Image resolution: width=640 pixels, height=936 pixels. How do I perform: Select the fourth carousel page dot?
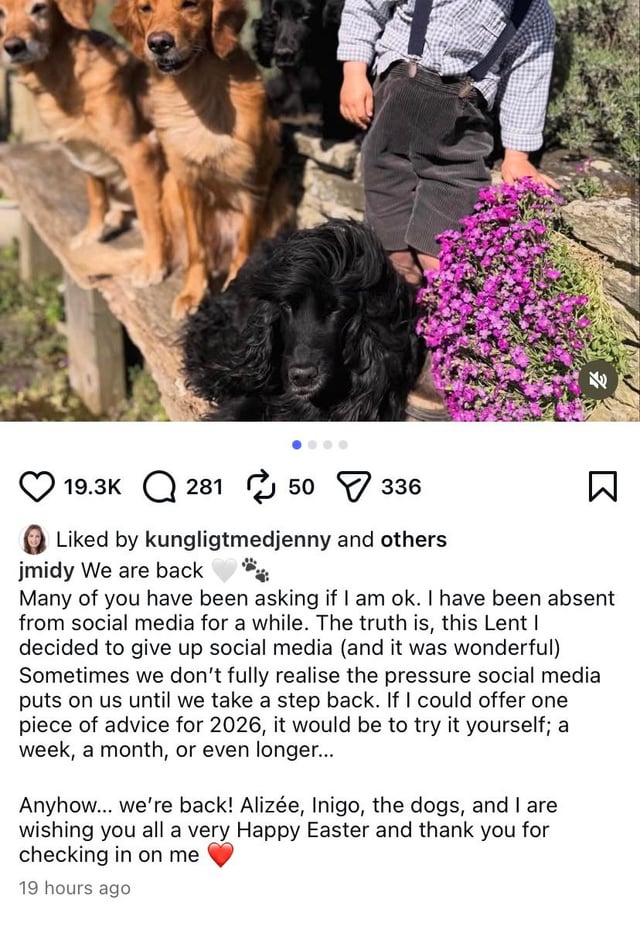pos(343,444)
